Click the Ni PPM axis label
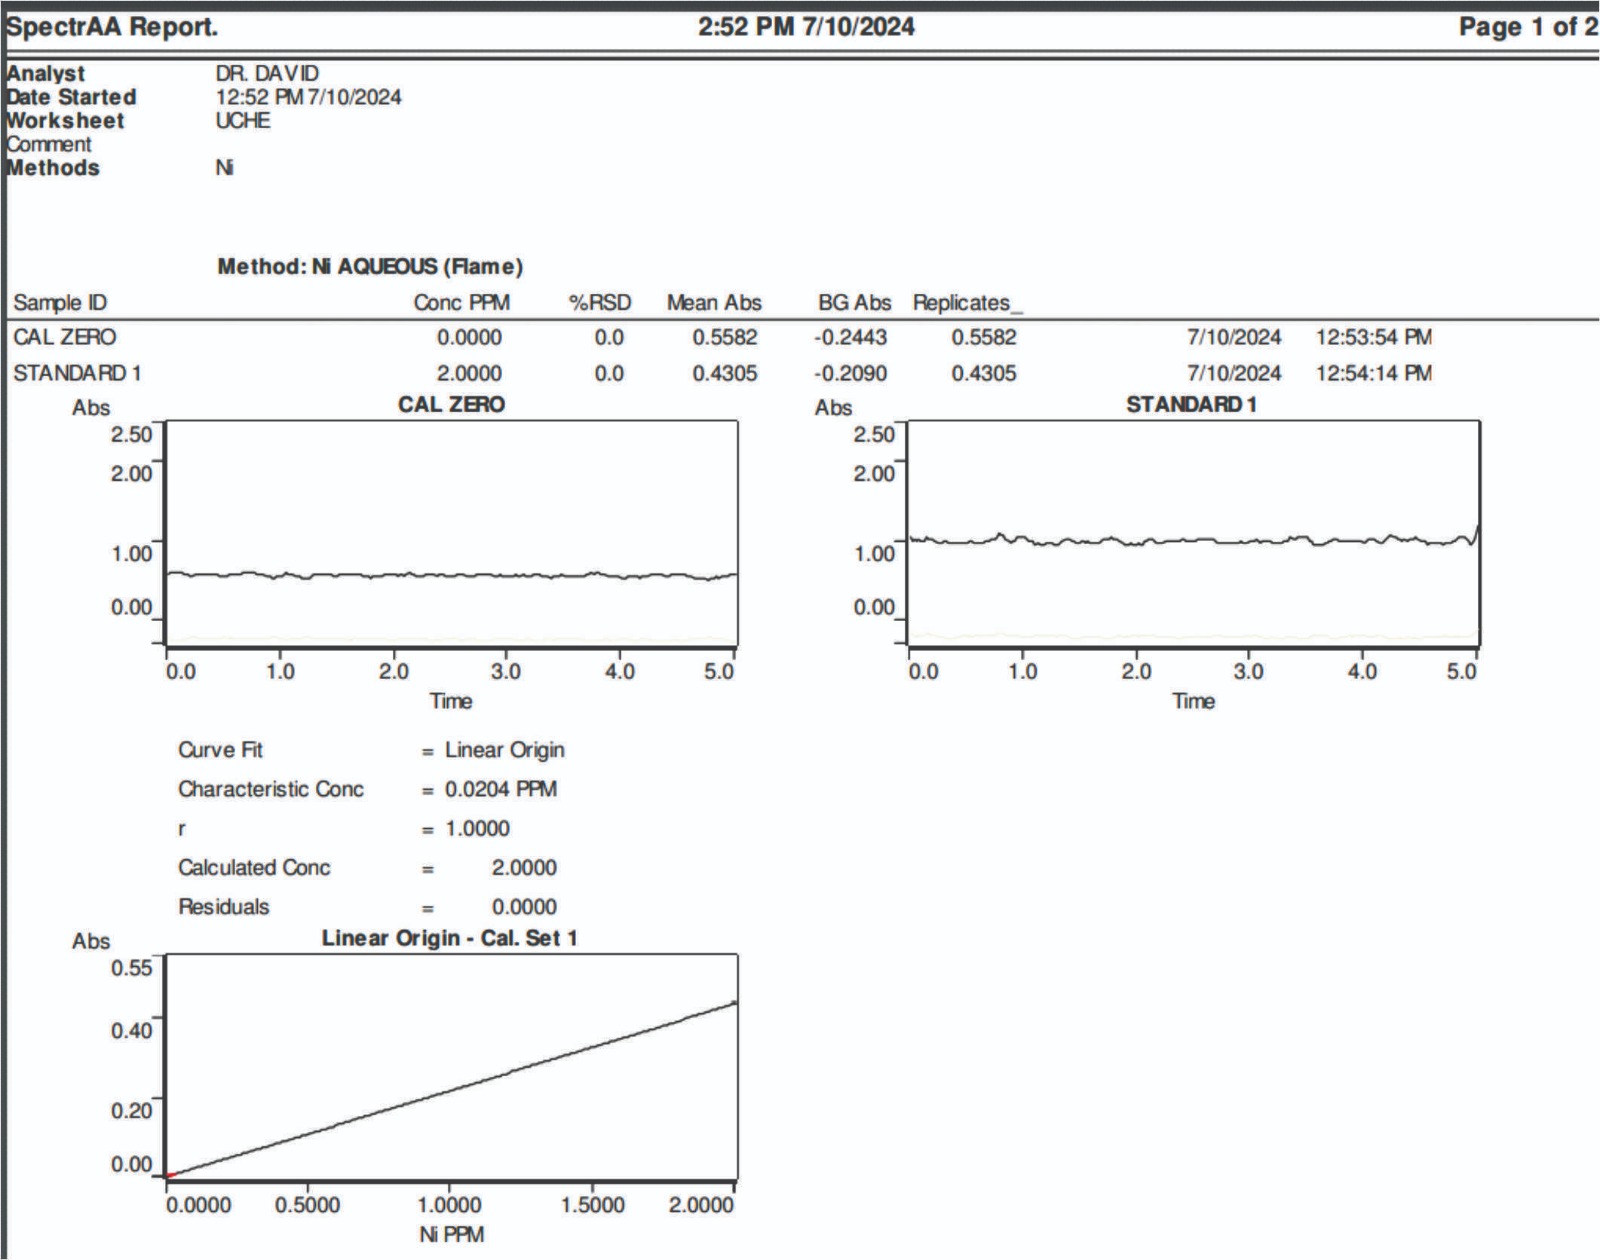Screen dimensions: 1600x1260 451,1235
